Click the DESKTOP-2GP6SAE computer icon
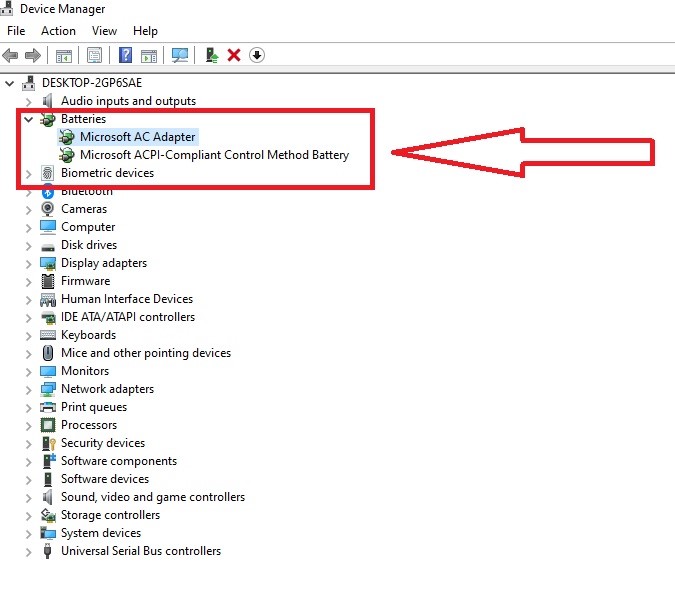Image resolution: width=675 pixels, height=590 pixels. click(x=29, y=83)
